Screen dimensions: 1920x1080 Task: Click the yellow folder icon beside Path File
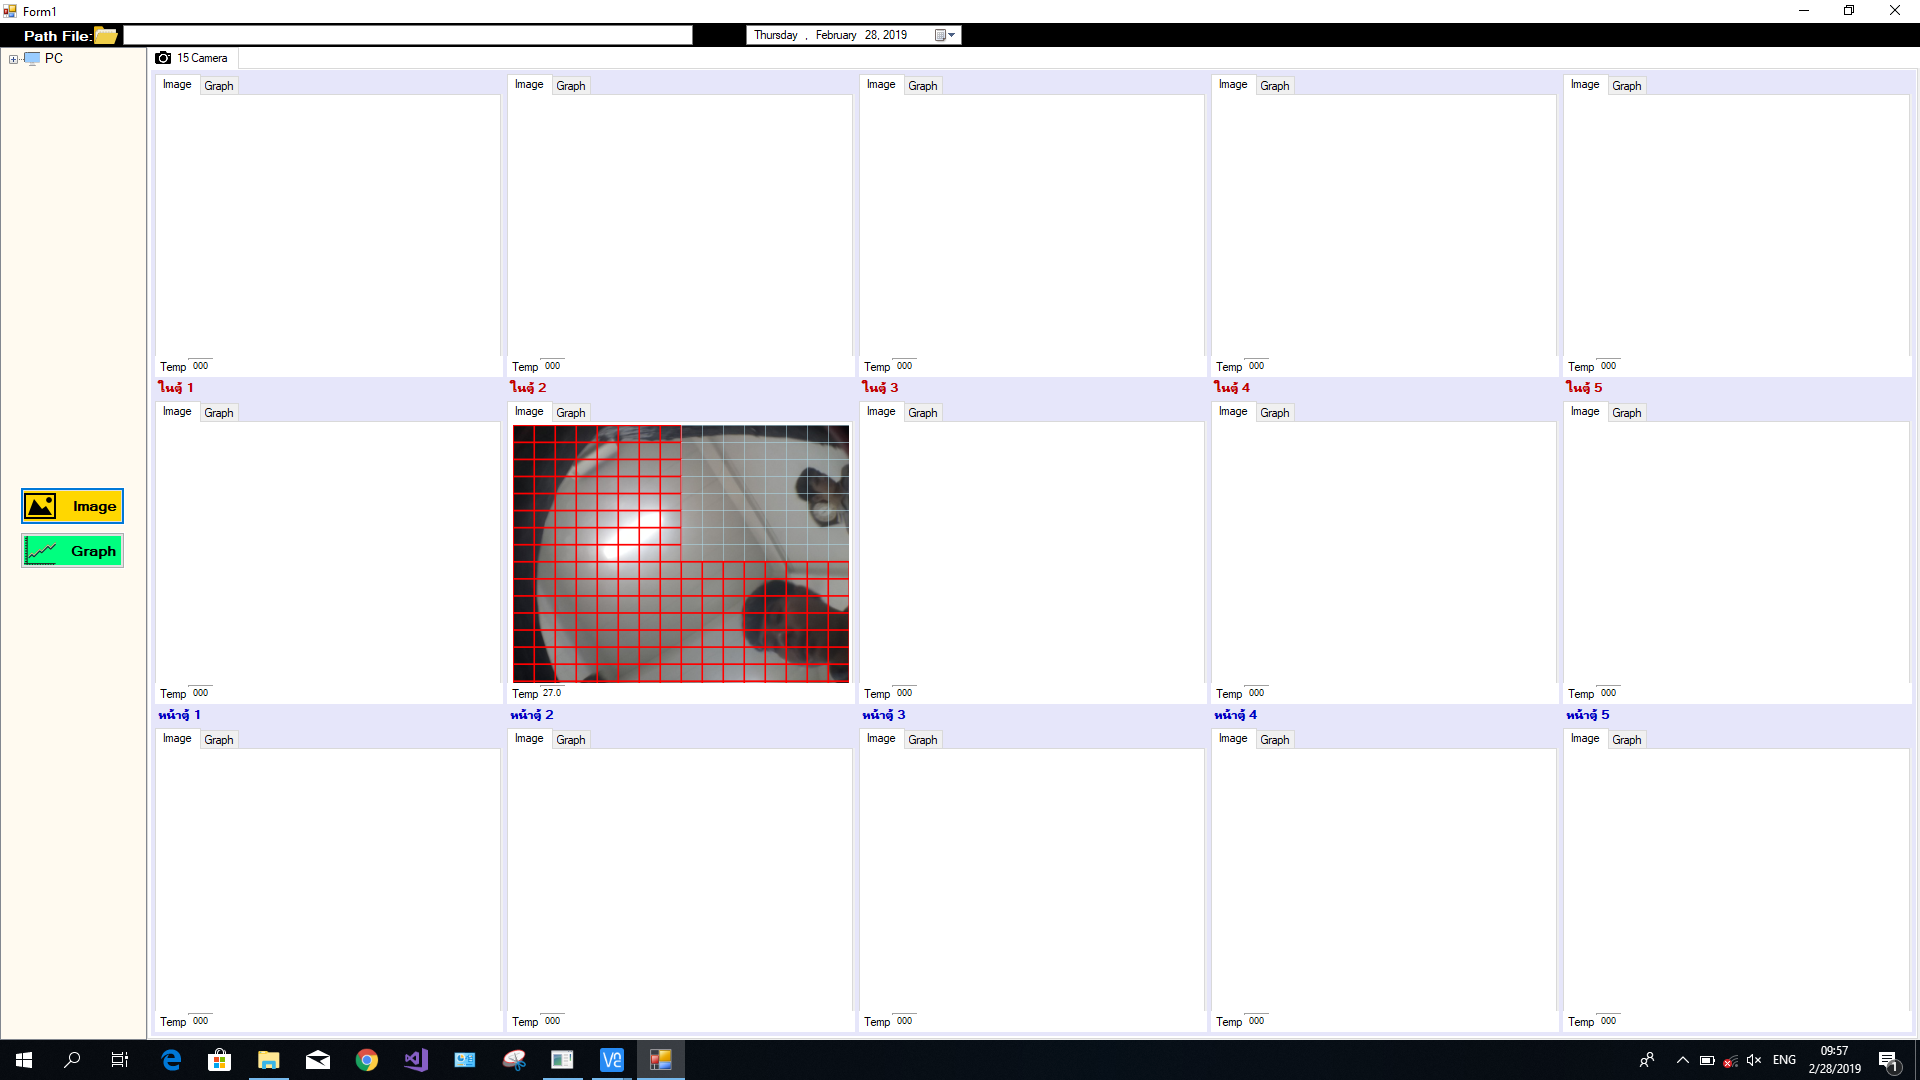(x=105, y=36)
